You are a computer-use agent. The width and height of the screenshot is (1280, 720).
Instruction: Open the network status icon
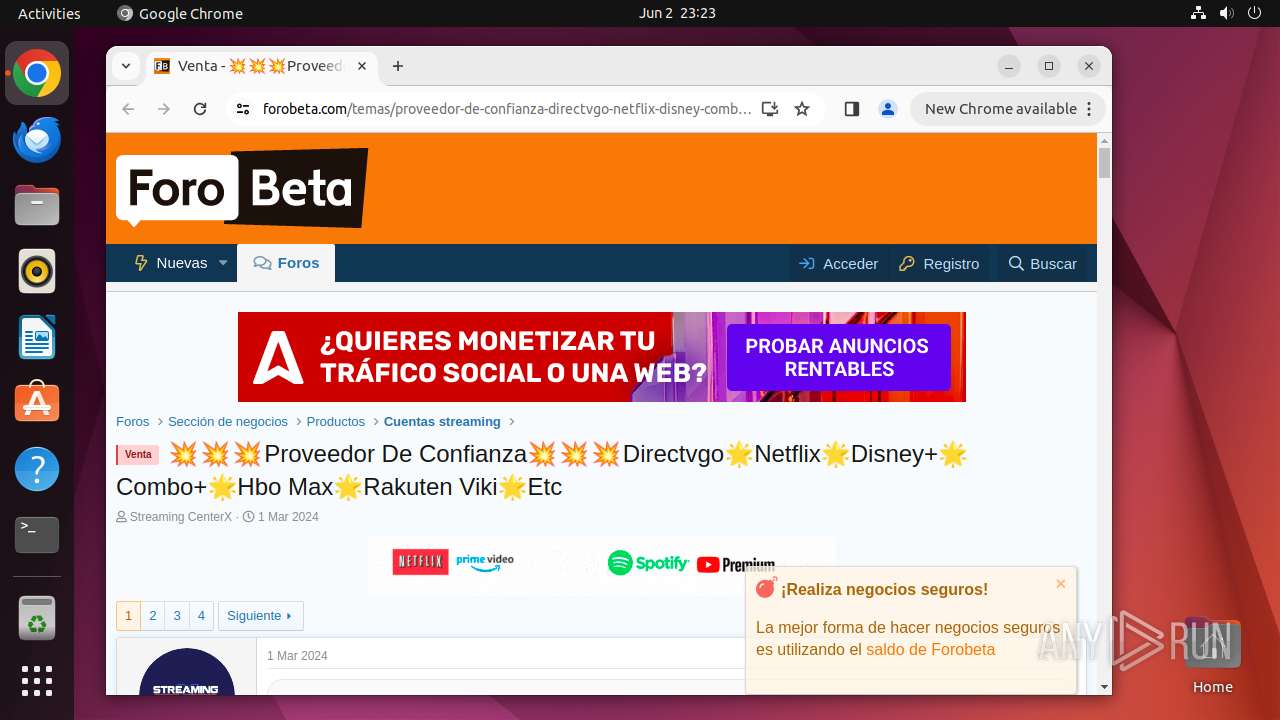[1198, 13]
